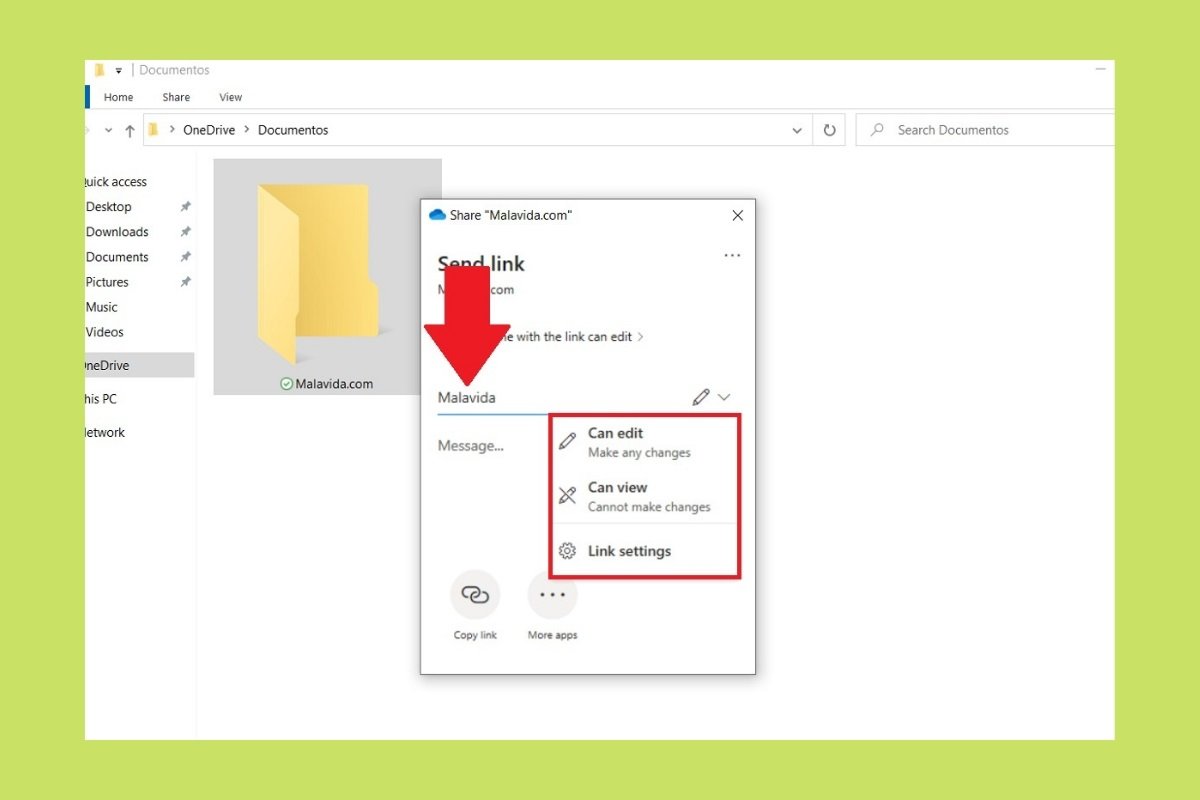Viewport: 1200px width, 800px height.
Task: Click the pin icon beside Downloads
Action: [x=185, y=232]
